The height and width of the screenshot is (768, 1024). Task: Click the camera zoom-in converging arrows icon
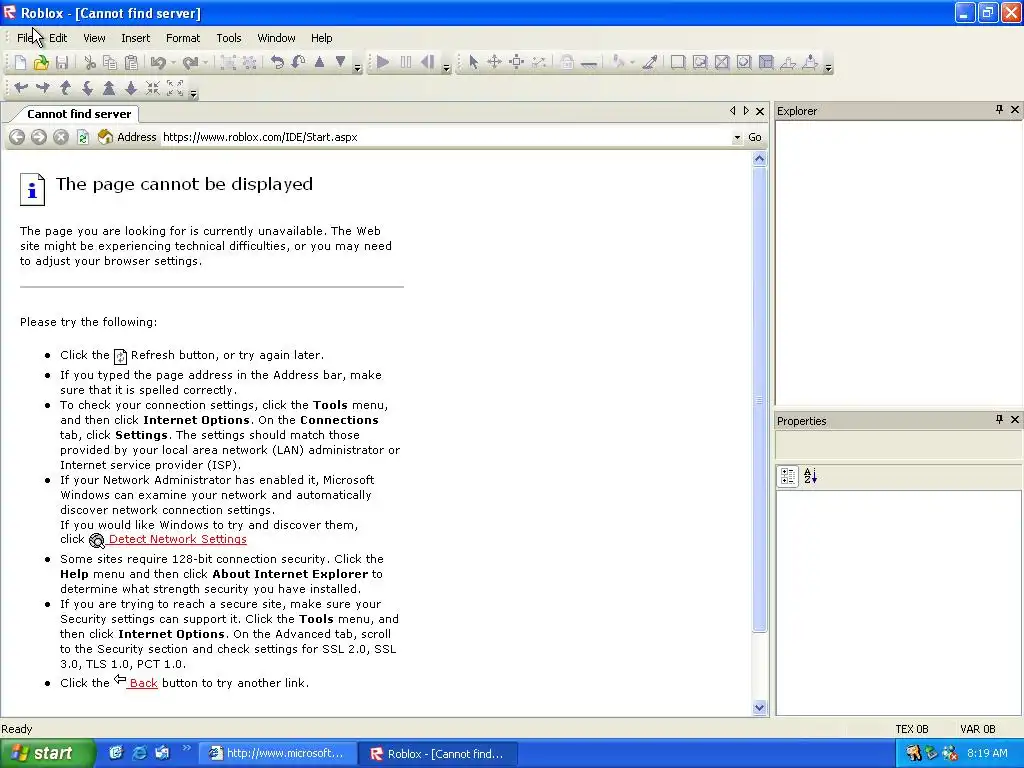tap(153, 88)
